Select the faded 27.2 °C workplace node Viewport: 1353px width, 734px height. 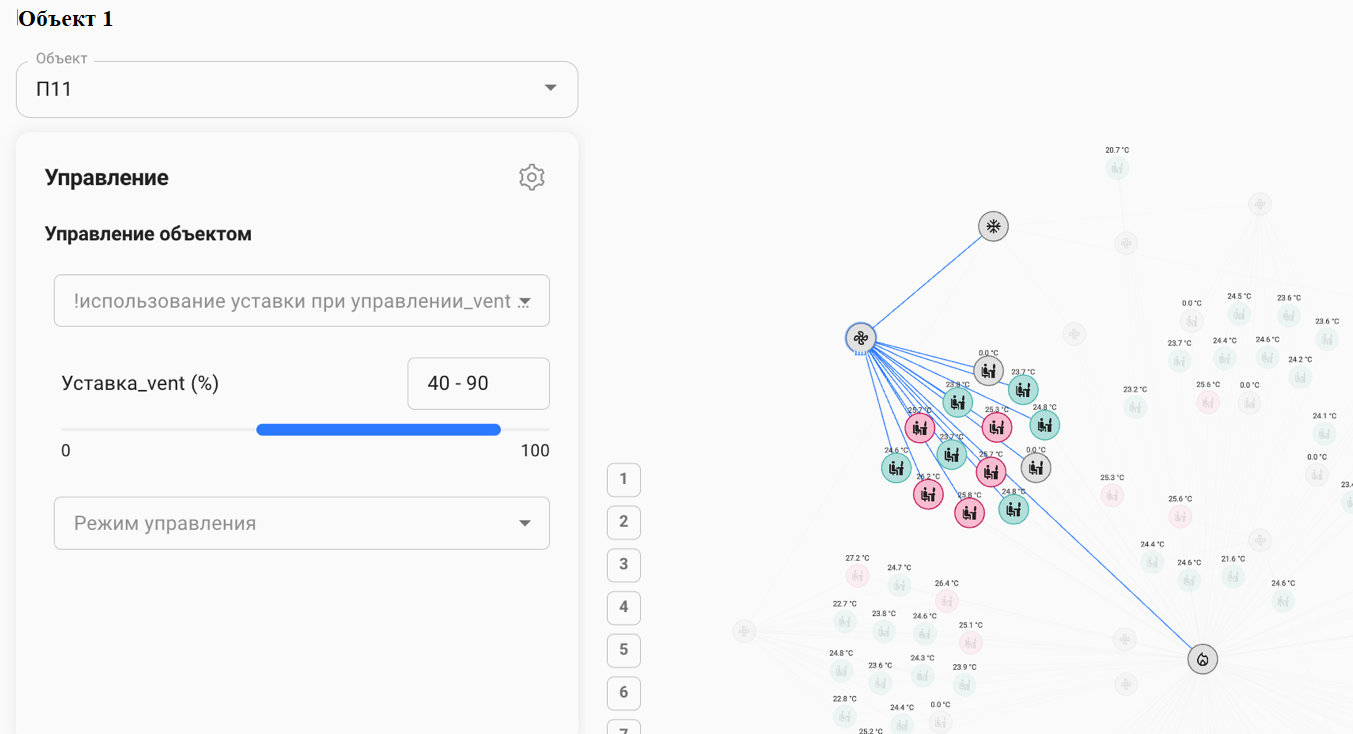[857, 576]
